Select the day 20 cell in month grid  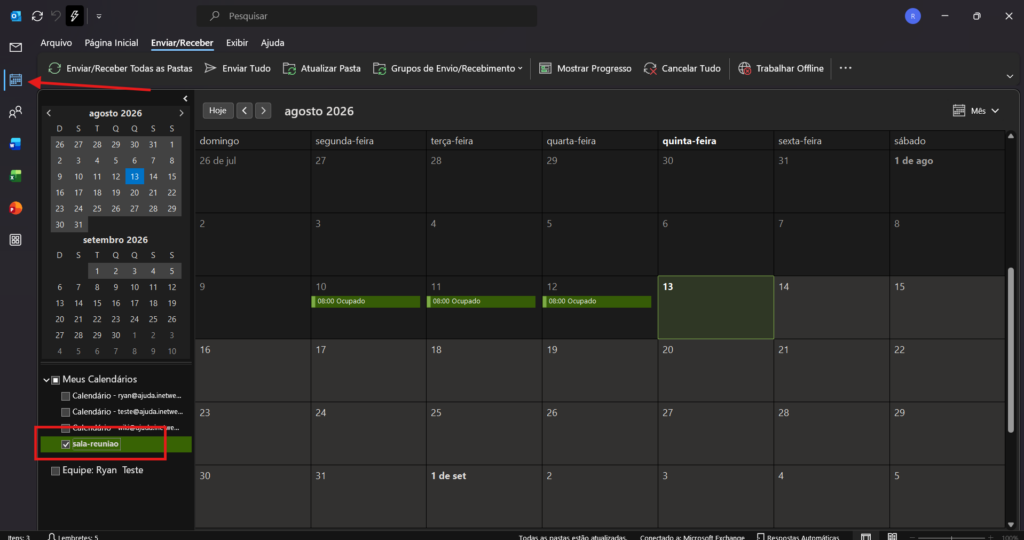[x=716, y=370]
